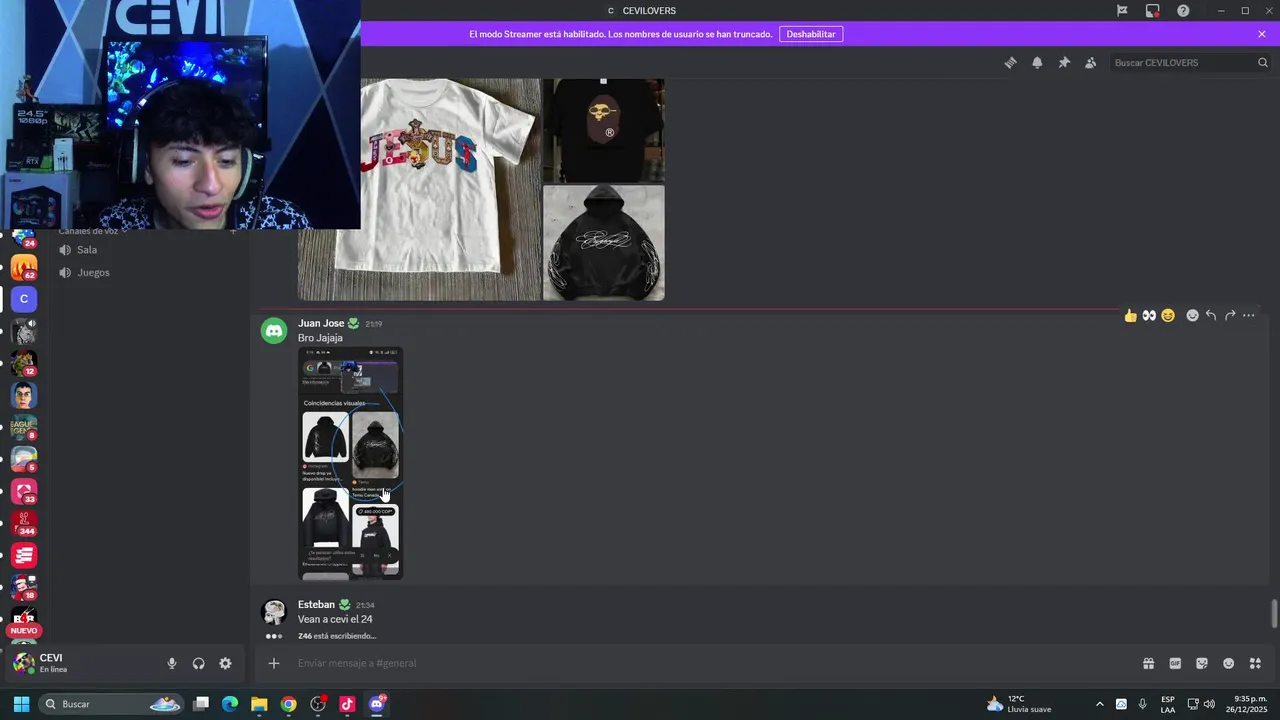The height and width of the screenshot is (720, 1280).
Task: Open user settings gear
Action: tap(225, 663)
